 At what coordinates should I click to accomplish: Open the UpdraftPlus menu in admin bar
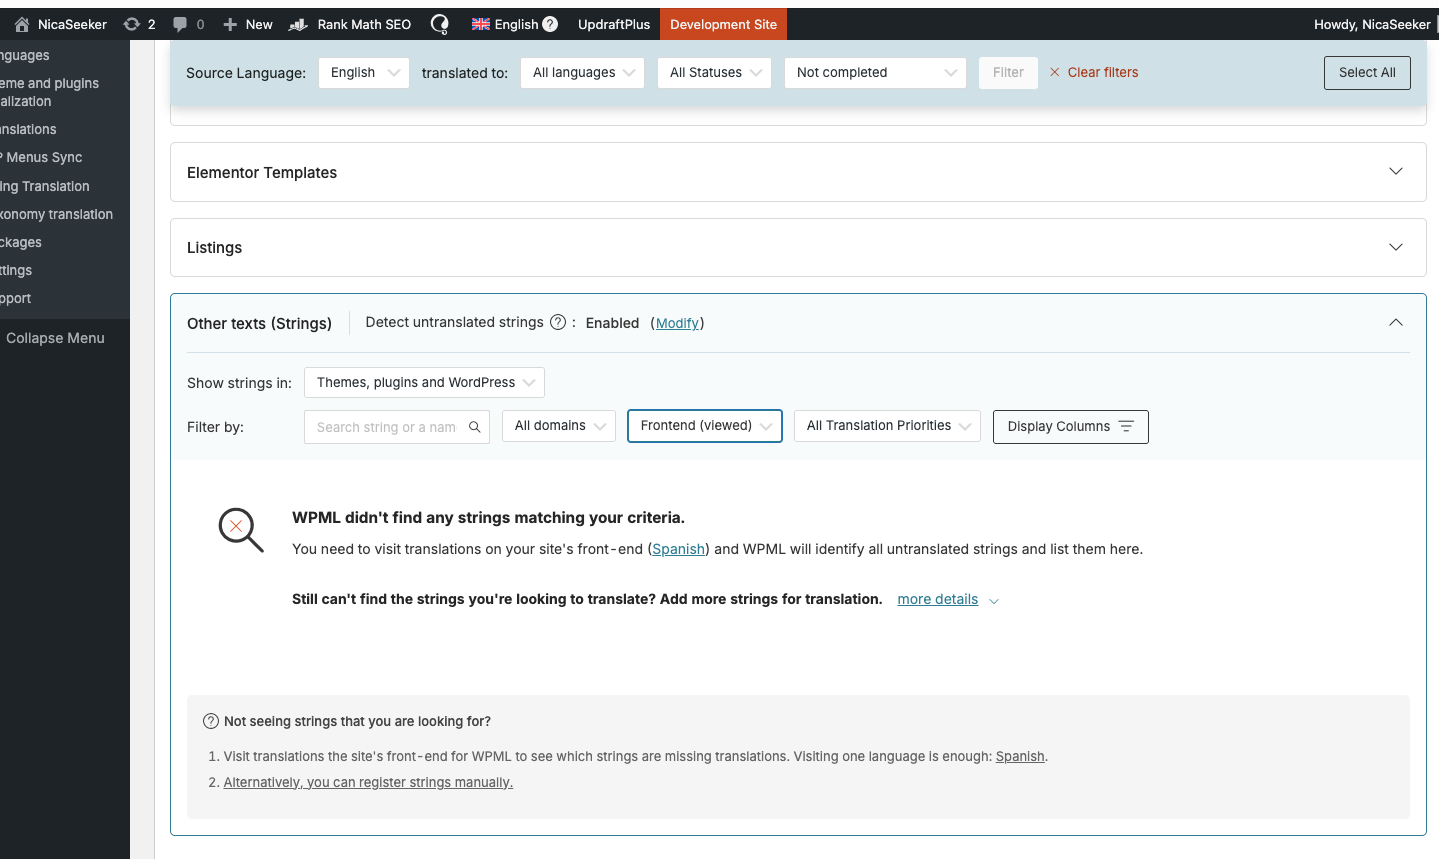click(613, 24)
